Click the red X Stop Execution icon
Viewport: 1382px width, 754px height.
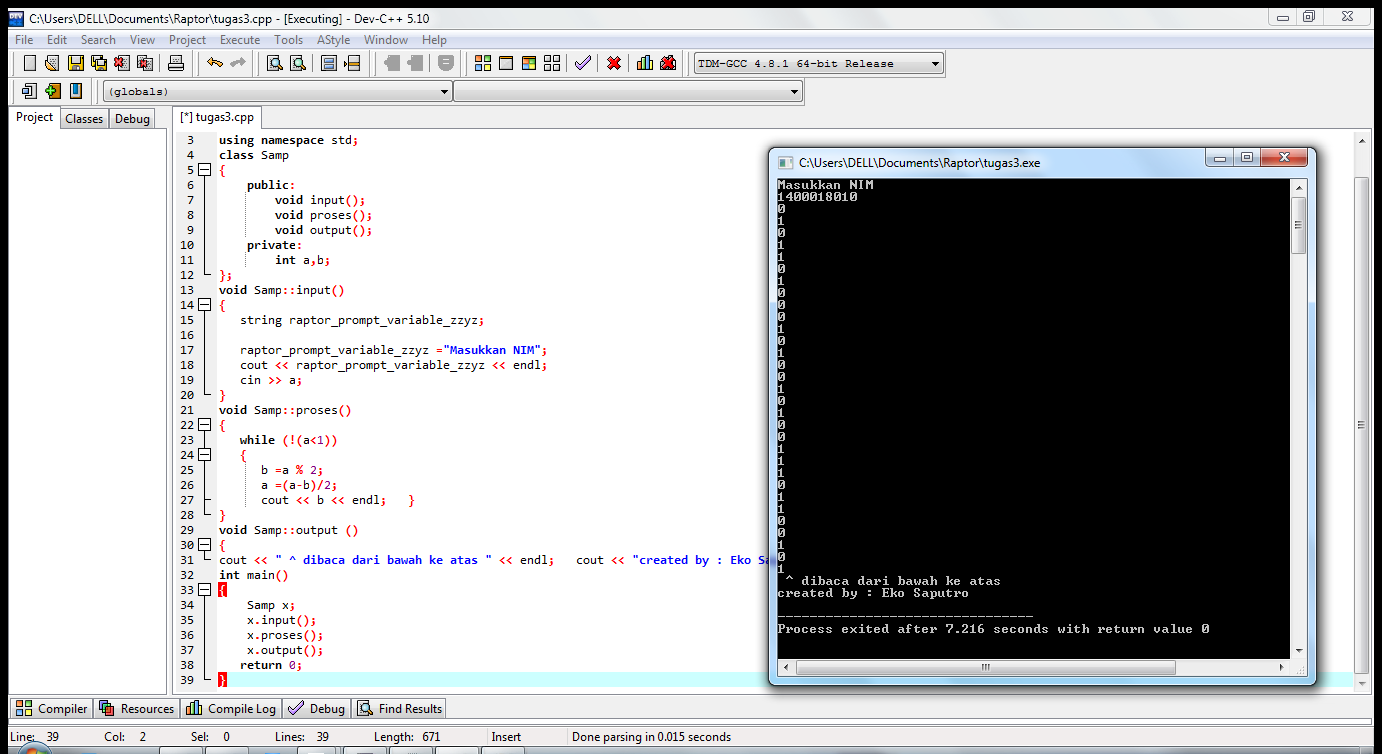[x=614, y=63]
